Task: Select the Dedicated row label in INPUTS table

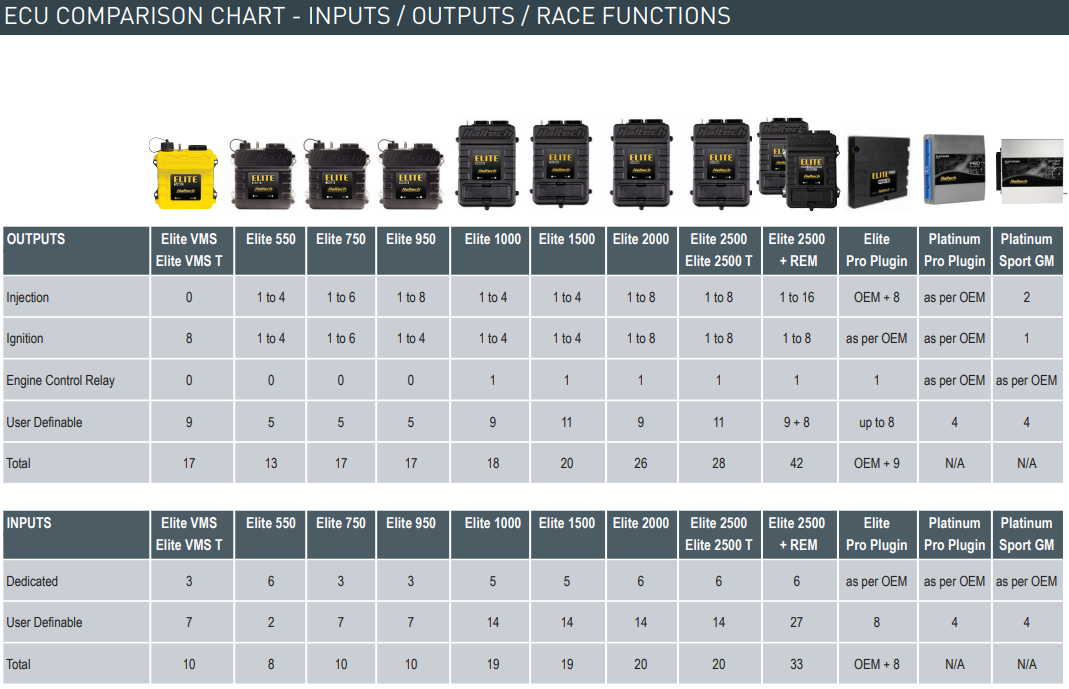Action: pyautogui.click(x=32, y=581)
